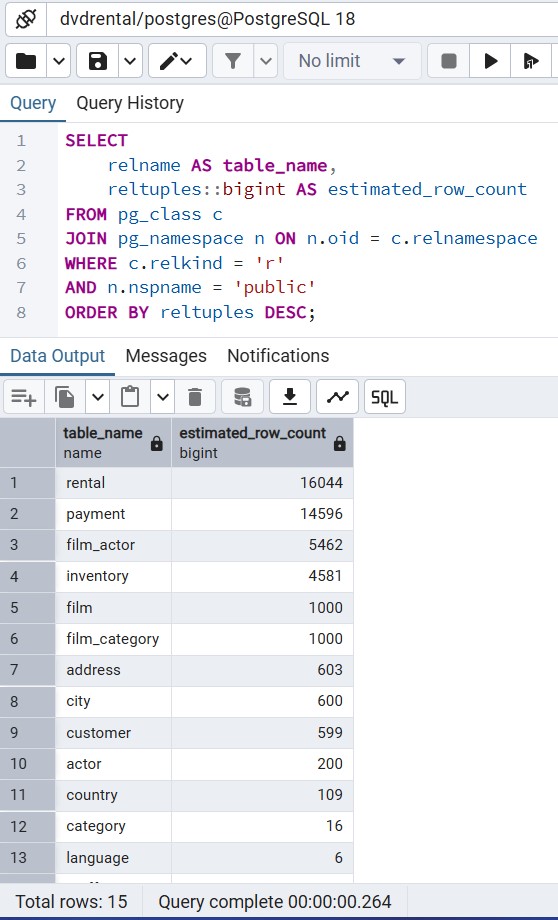Open the Messages tab
This screenshot has height=920, width=558.
(x=166, y=356)
